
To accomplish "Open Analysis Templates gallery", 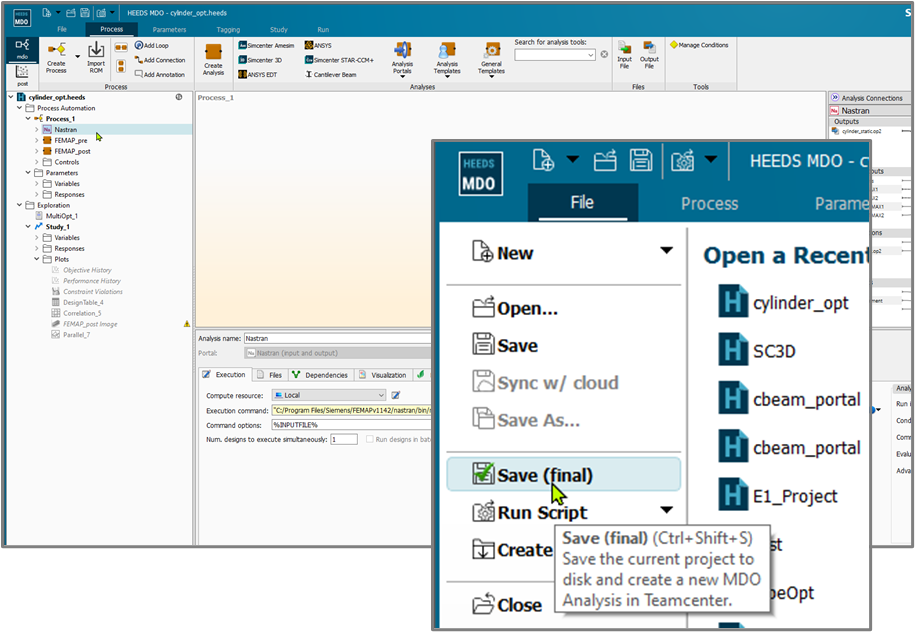I will 447,60.
